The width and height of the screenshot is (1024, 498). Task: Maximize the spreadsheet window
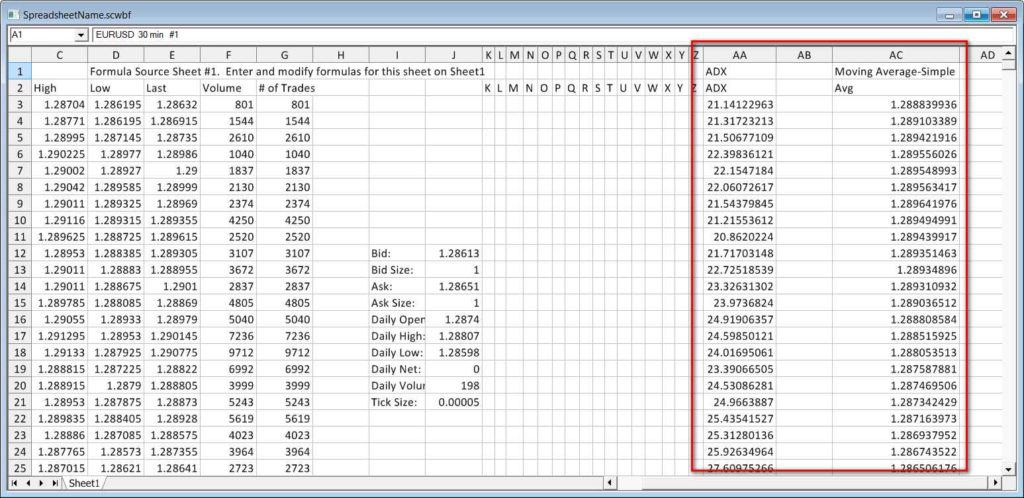click(x=976, y=14)
